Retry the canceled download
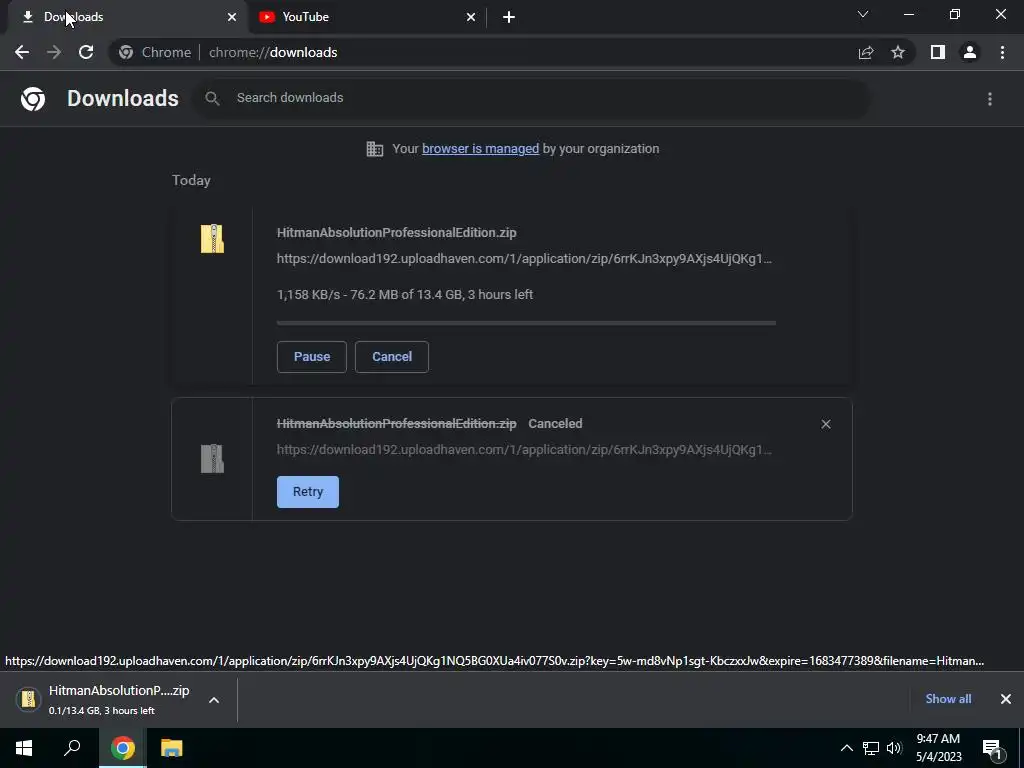1024x768 pixels. click(308, 492)
